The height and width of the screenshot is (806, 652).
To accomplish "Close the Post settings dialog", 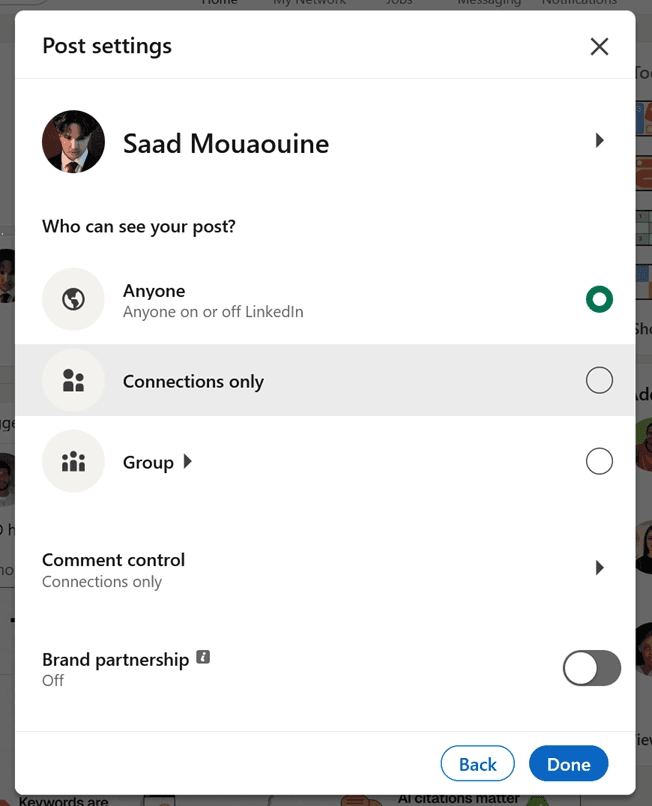I will [599, 46].
